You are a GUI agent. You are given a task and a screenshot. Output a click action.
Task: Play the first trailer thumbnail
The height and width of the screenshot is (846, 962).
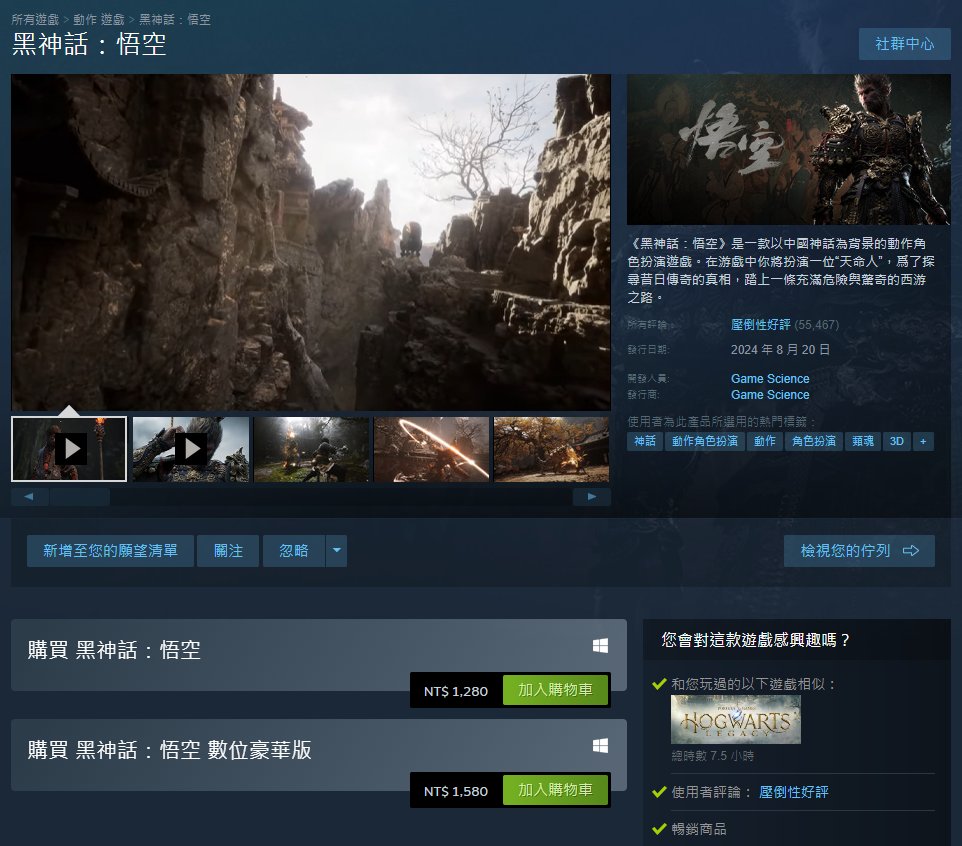click(69, 449)
